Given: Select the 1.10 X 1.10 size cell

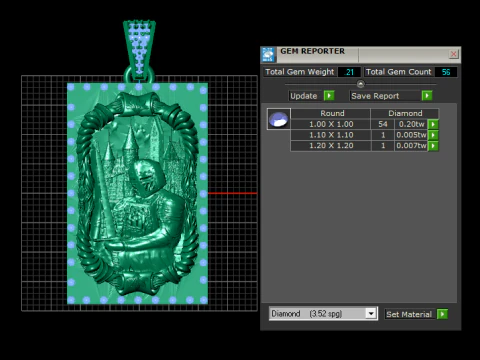Looking at the screenshot, I should [x=331, y=135].
